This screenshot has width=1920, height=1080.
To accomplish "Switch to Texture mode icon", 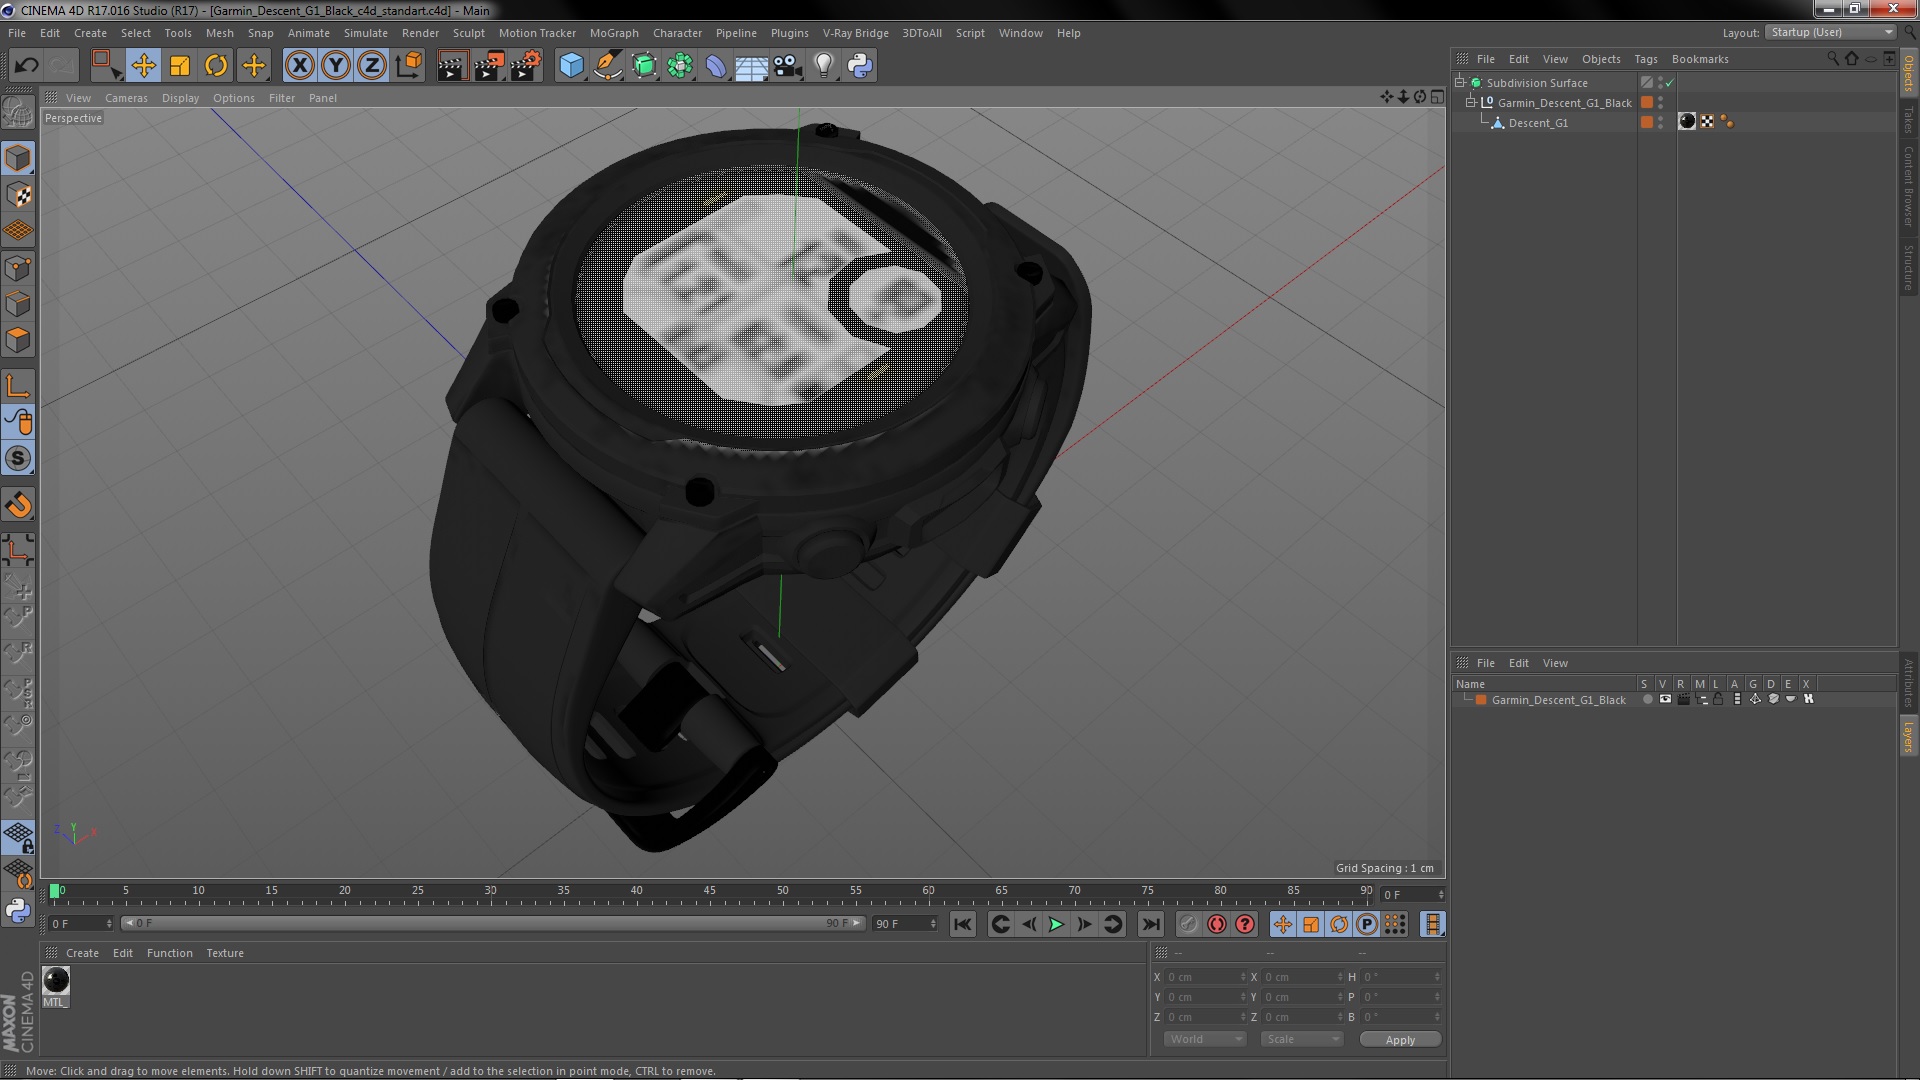I will 18,195.
